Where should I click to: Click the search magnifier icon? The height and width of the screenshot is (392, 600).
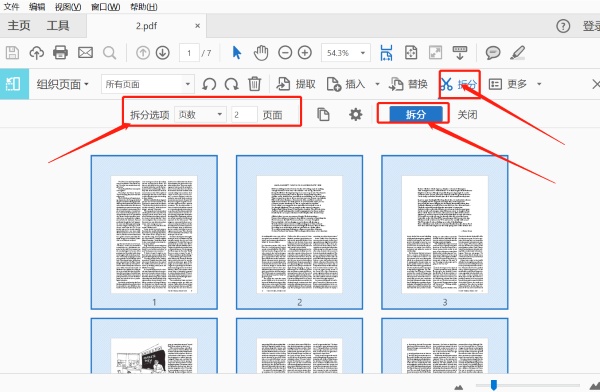tap(109, 53)
